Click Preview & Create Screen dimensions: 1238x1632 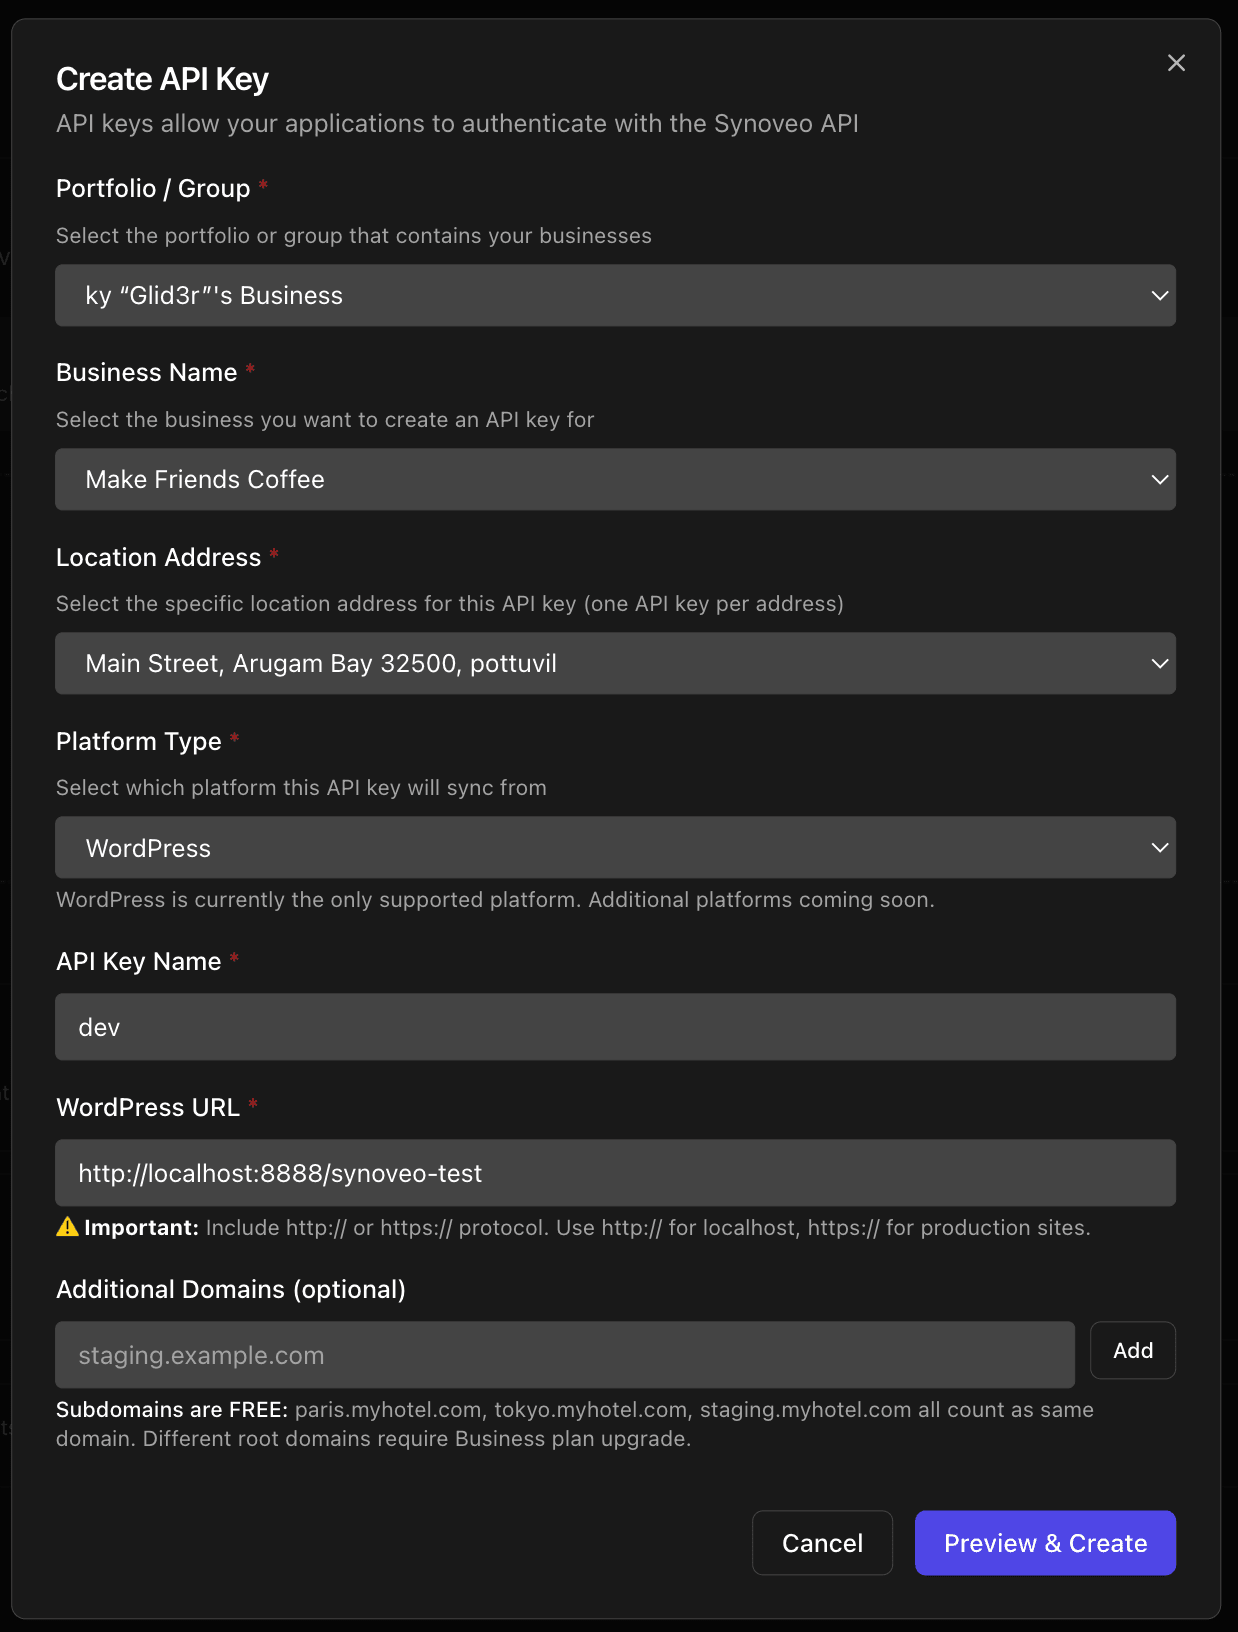1045,1543
